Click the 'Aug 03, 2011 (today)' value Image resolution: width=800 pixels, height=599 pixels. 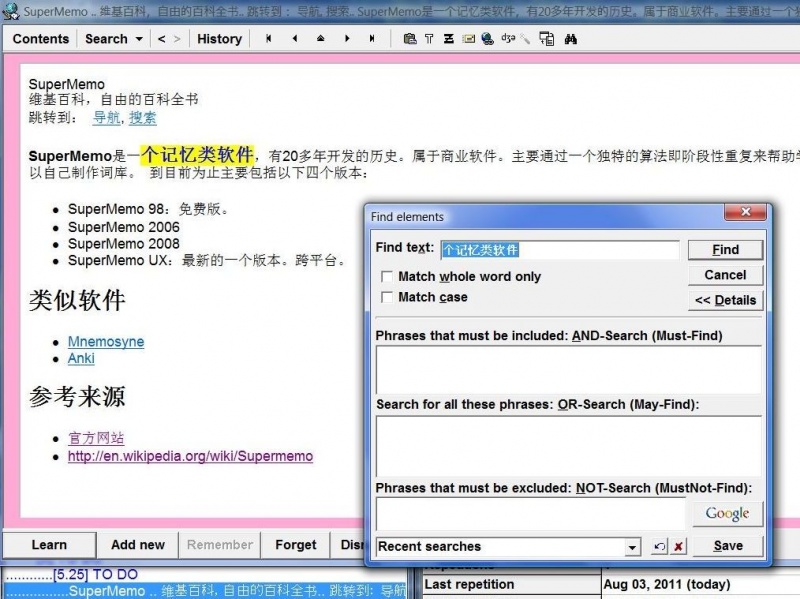tap(666, 584)
